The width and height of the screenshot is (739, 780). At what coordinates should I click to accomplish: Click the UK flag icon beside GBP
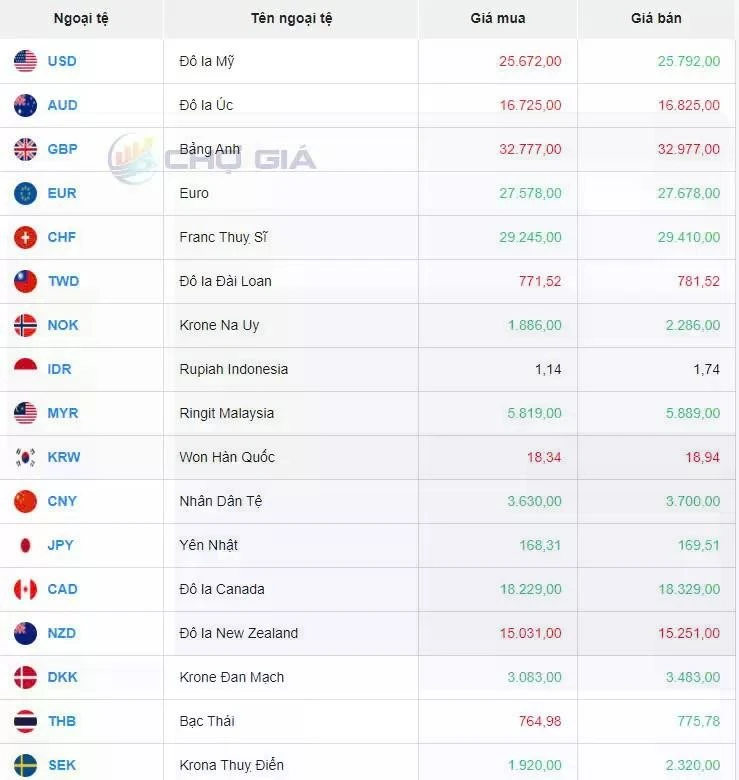coord(25,149)
